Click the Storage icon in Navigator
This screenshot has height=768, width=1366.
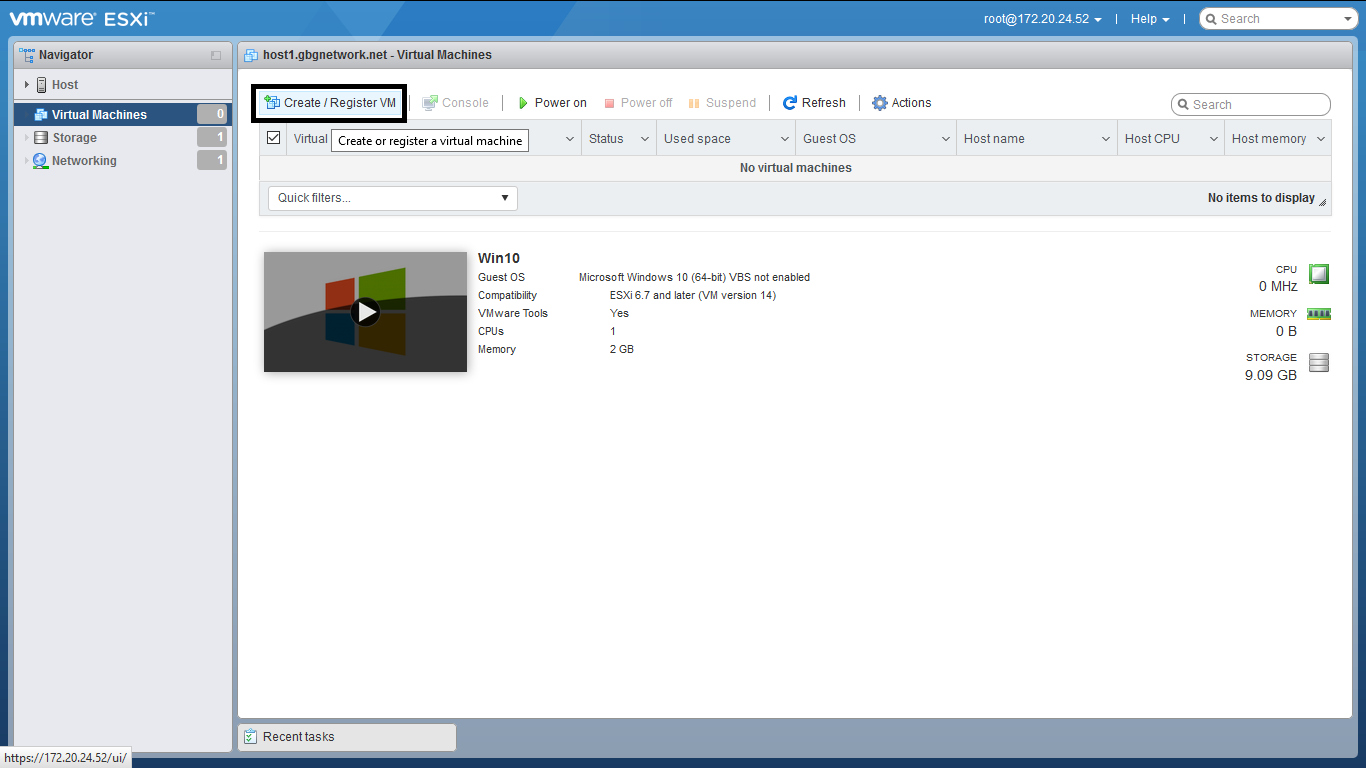41,138
